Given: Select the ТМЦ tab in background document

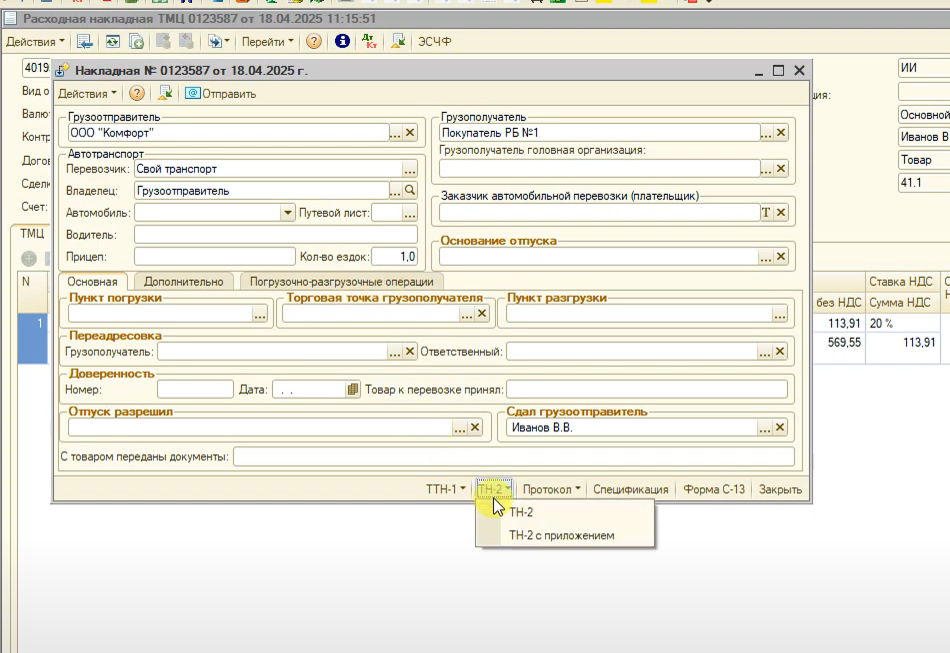Looking at the screenshot, I should point(32,234).
